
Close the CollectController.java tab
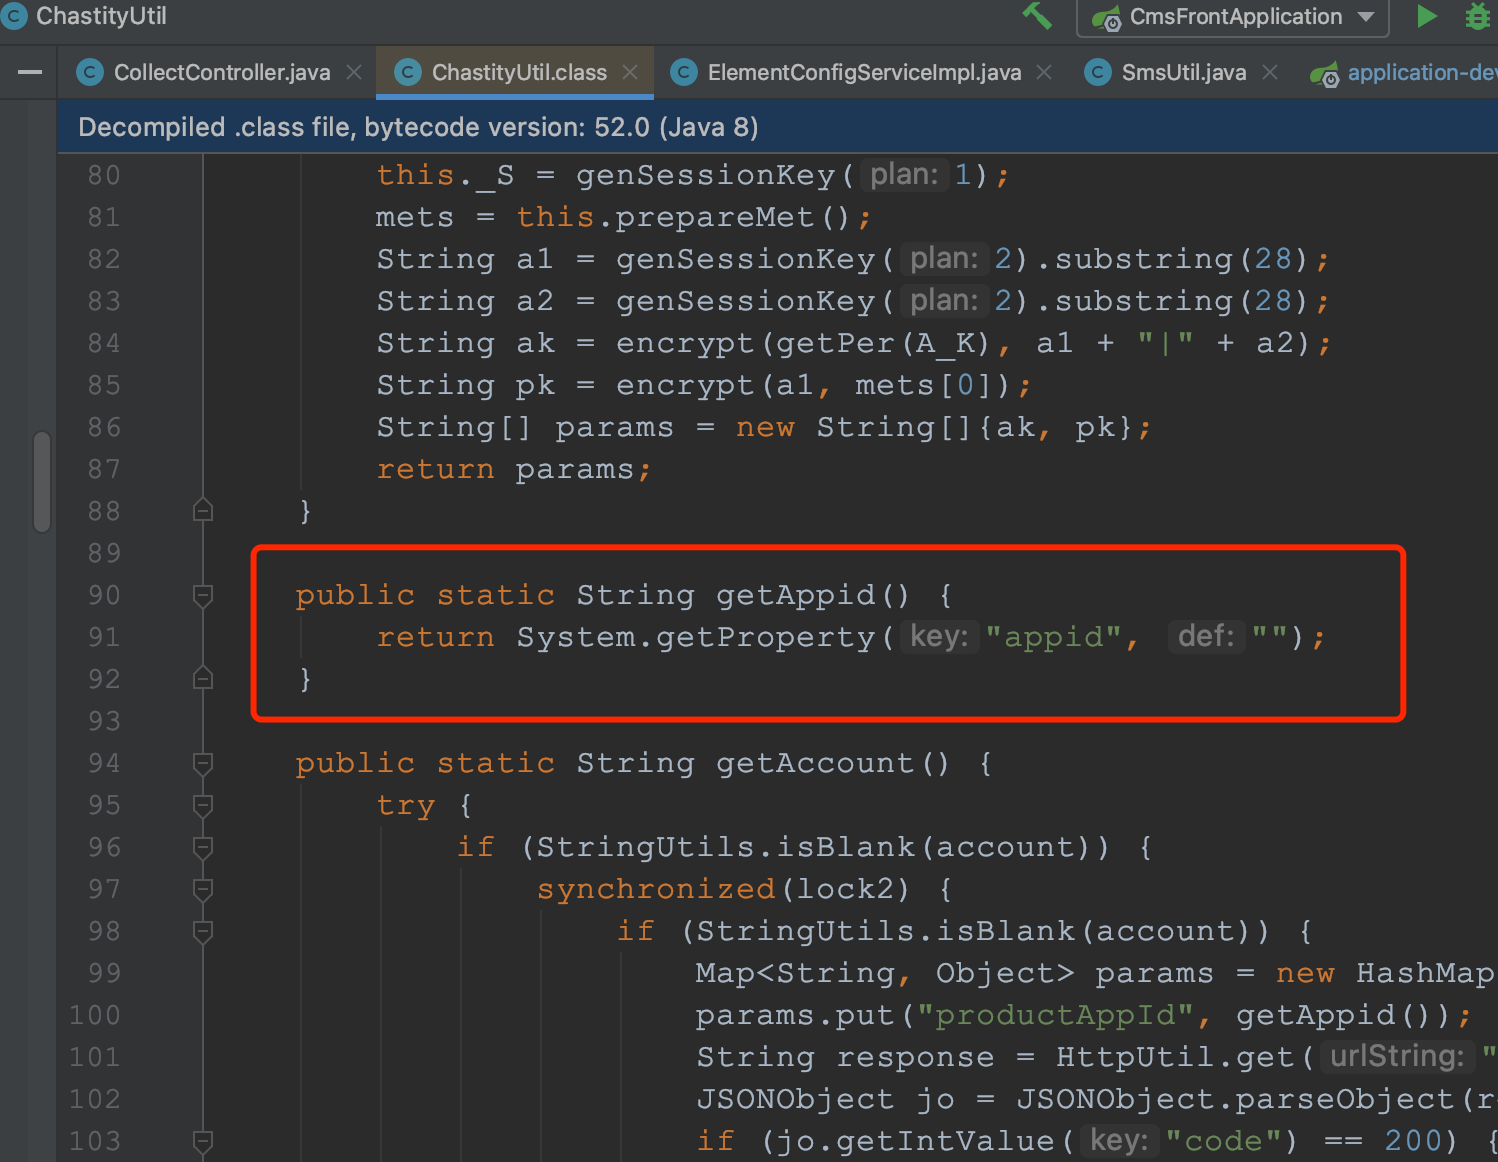point(354,72)
